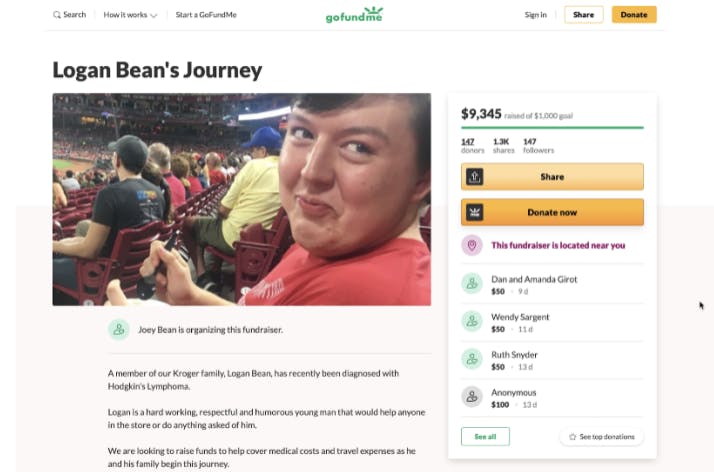The width and height of the screenshot is (714, 472).
Task: Click the Anonymous donor avatar icon
Action: [x=472, y=397]
